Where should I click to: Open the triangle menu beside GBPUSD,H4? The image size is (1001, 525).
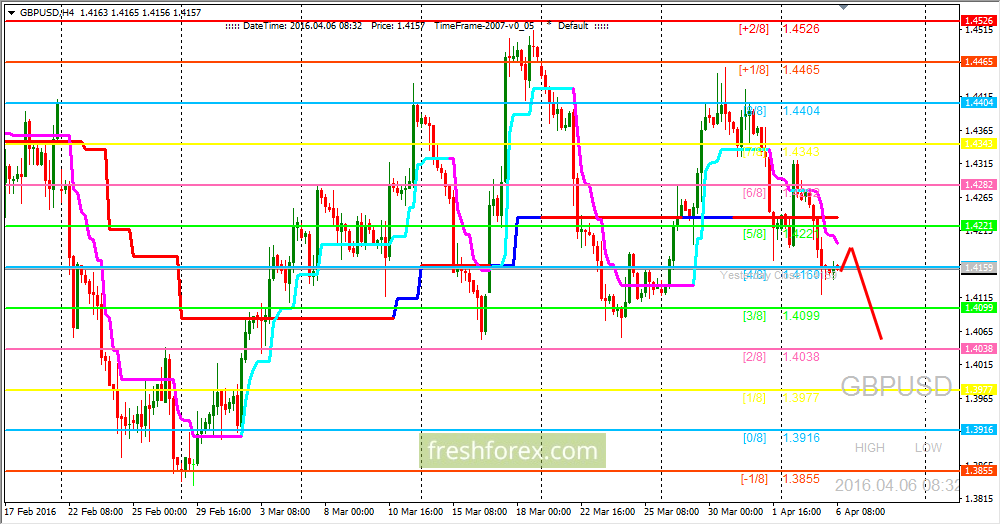11,13
